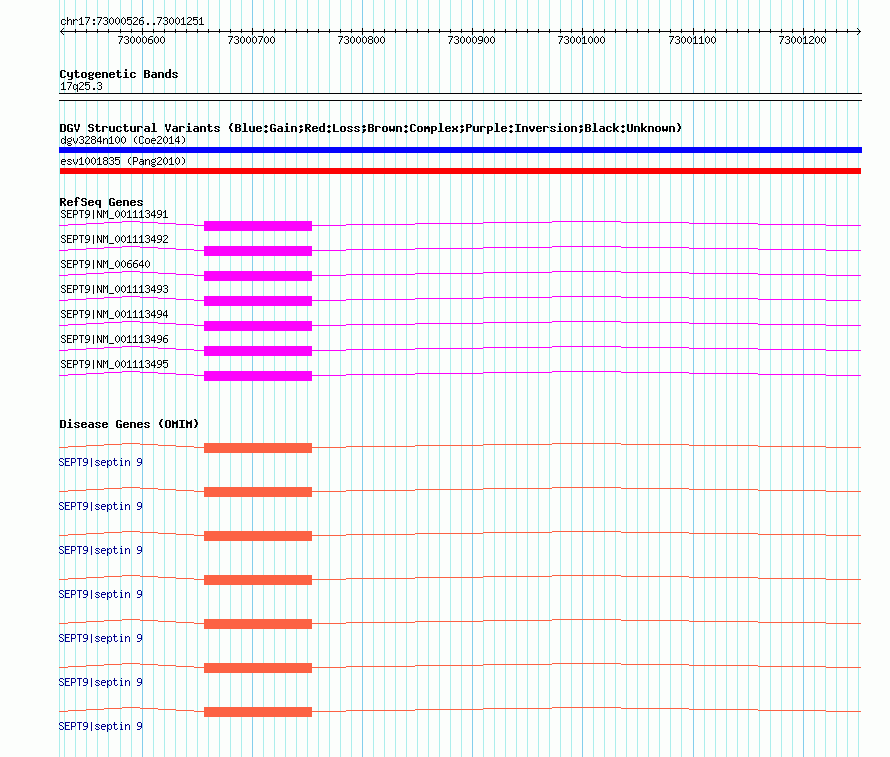Viewport: 890px width, 757px height.
Task: Click the SEPT9|NM_001113495 transcript label
Action: tap(114, 364)
